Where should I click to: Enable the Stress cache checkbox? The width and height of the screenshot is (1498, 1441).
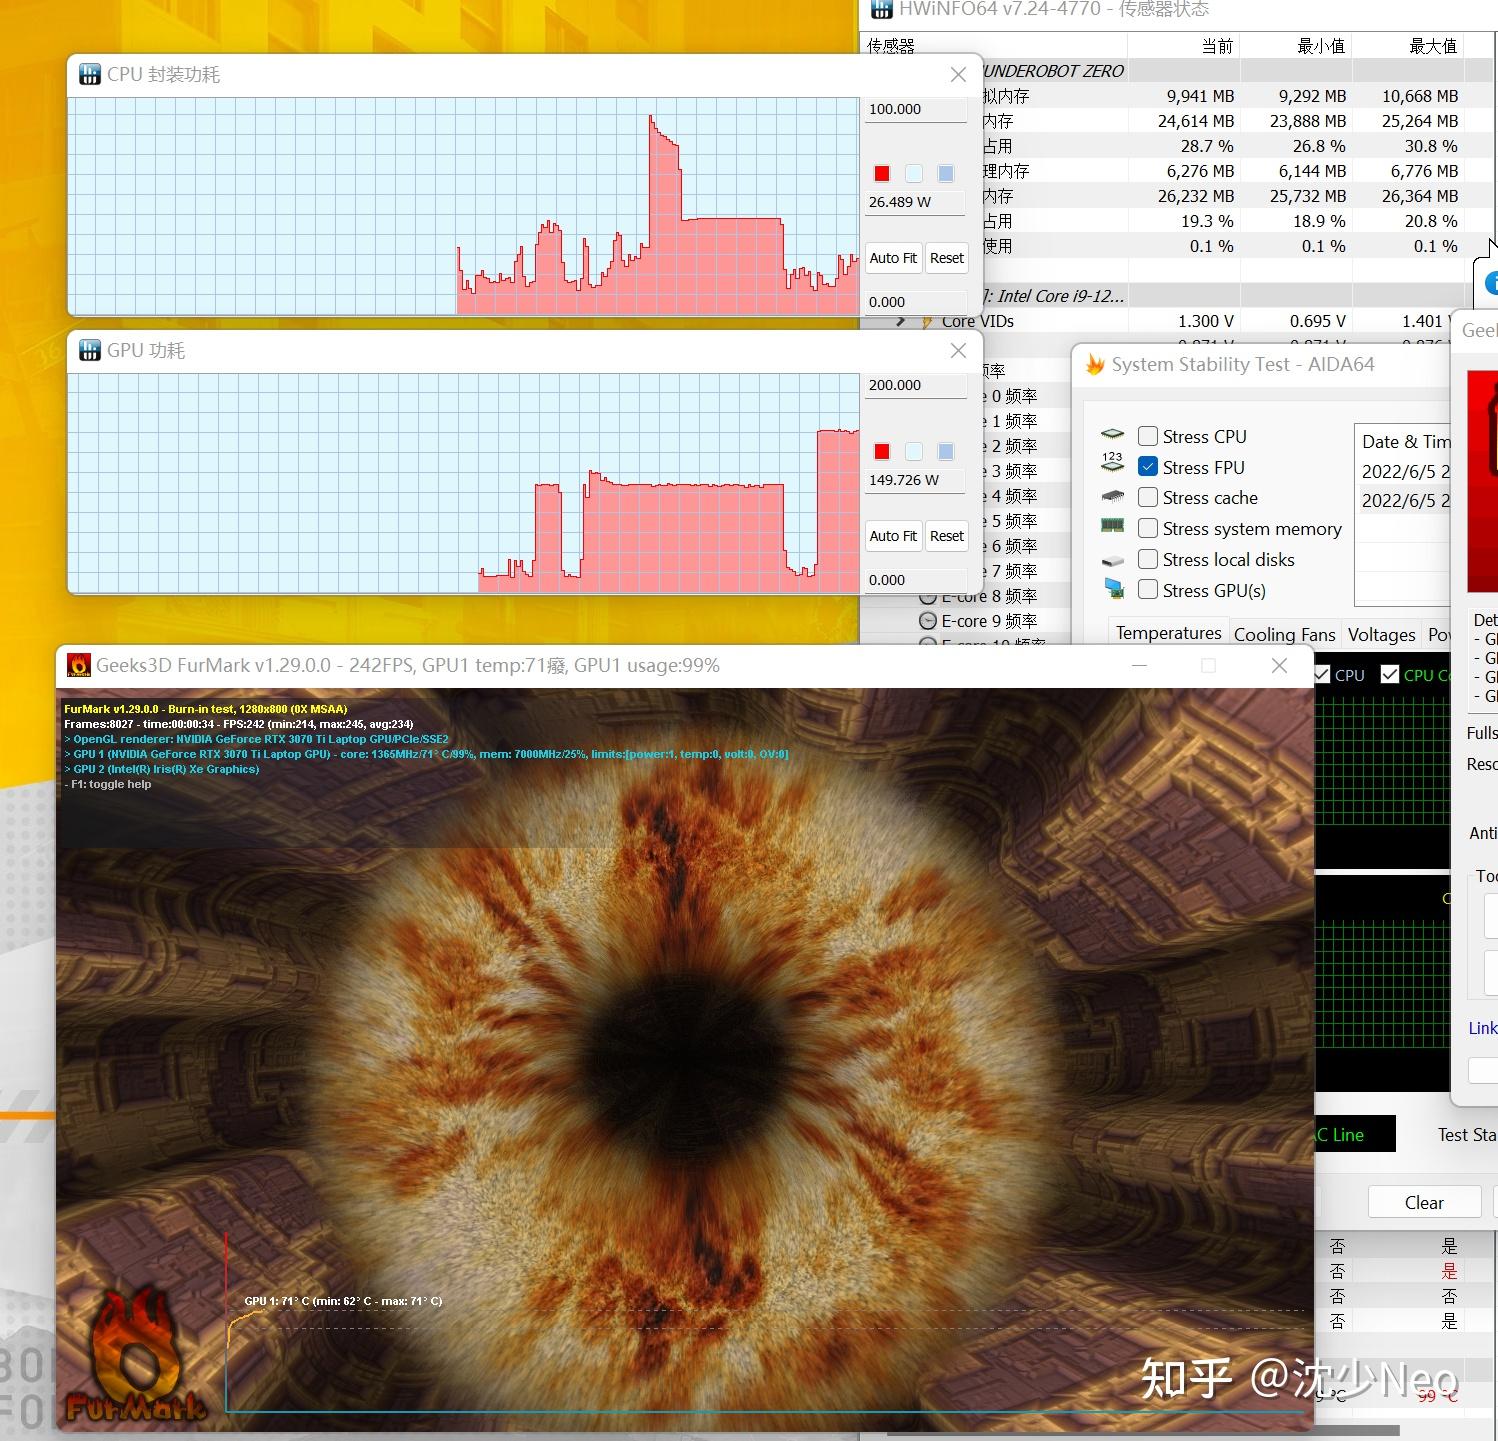pyautogui.click(x=1148, y=497)
